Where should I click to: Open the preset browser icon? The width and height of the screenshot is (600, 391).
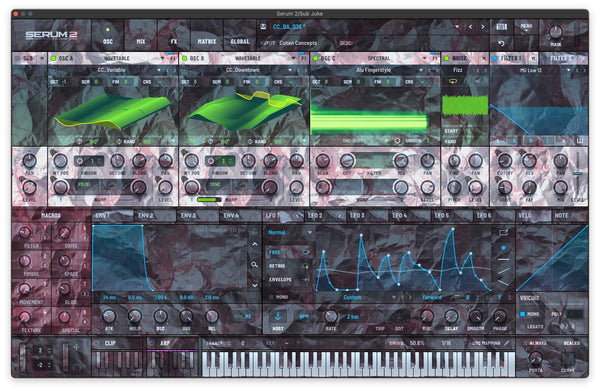tap(501, 26)
